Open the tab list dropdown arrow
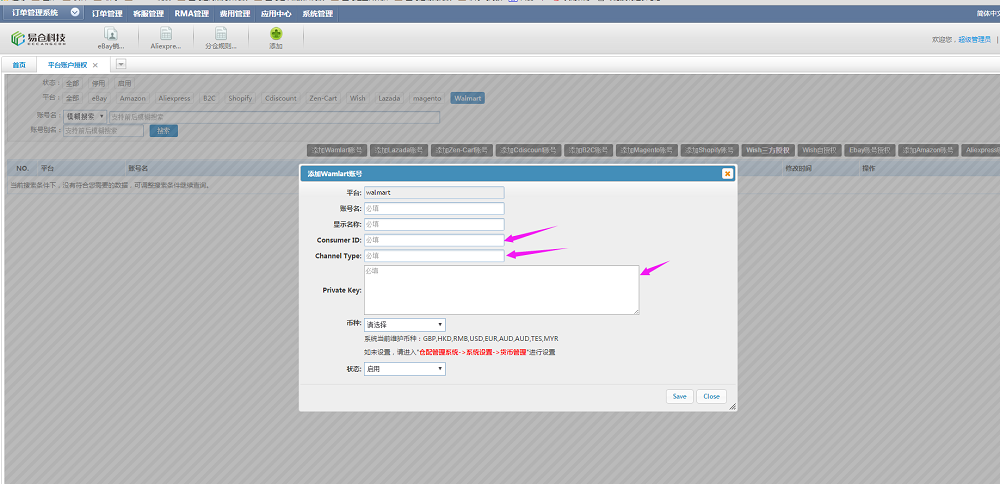 coord(121,65)
